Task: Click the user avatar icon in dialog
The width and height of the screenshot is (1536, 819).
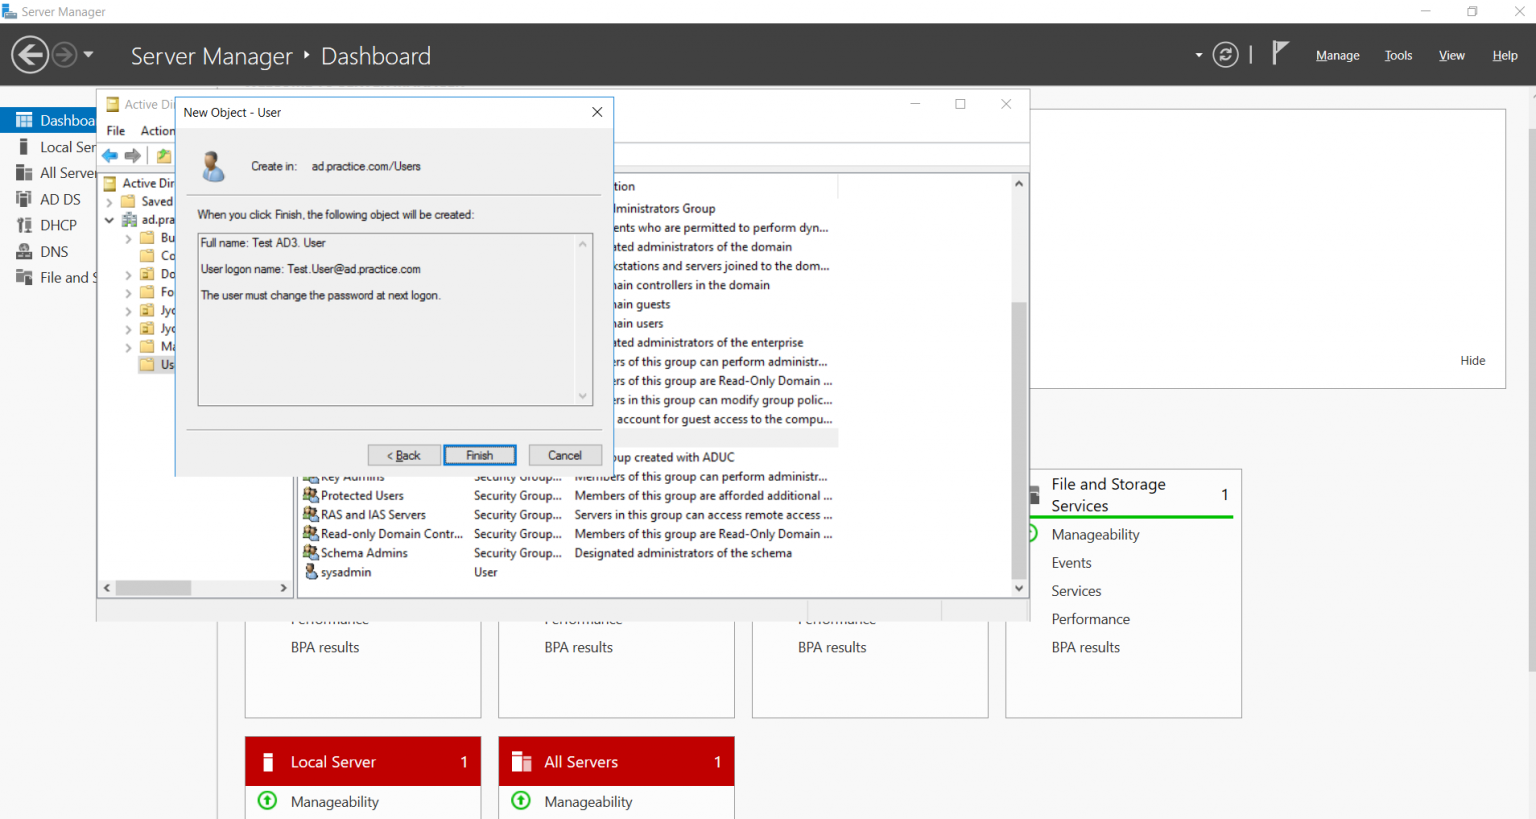Action: tap(213, 166)
